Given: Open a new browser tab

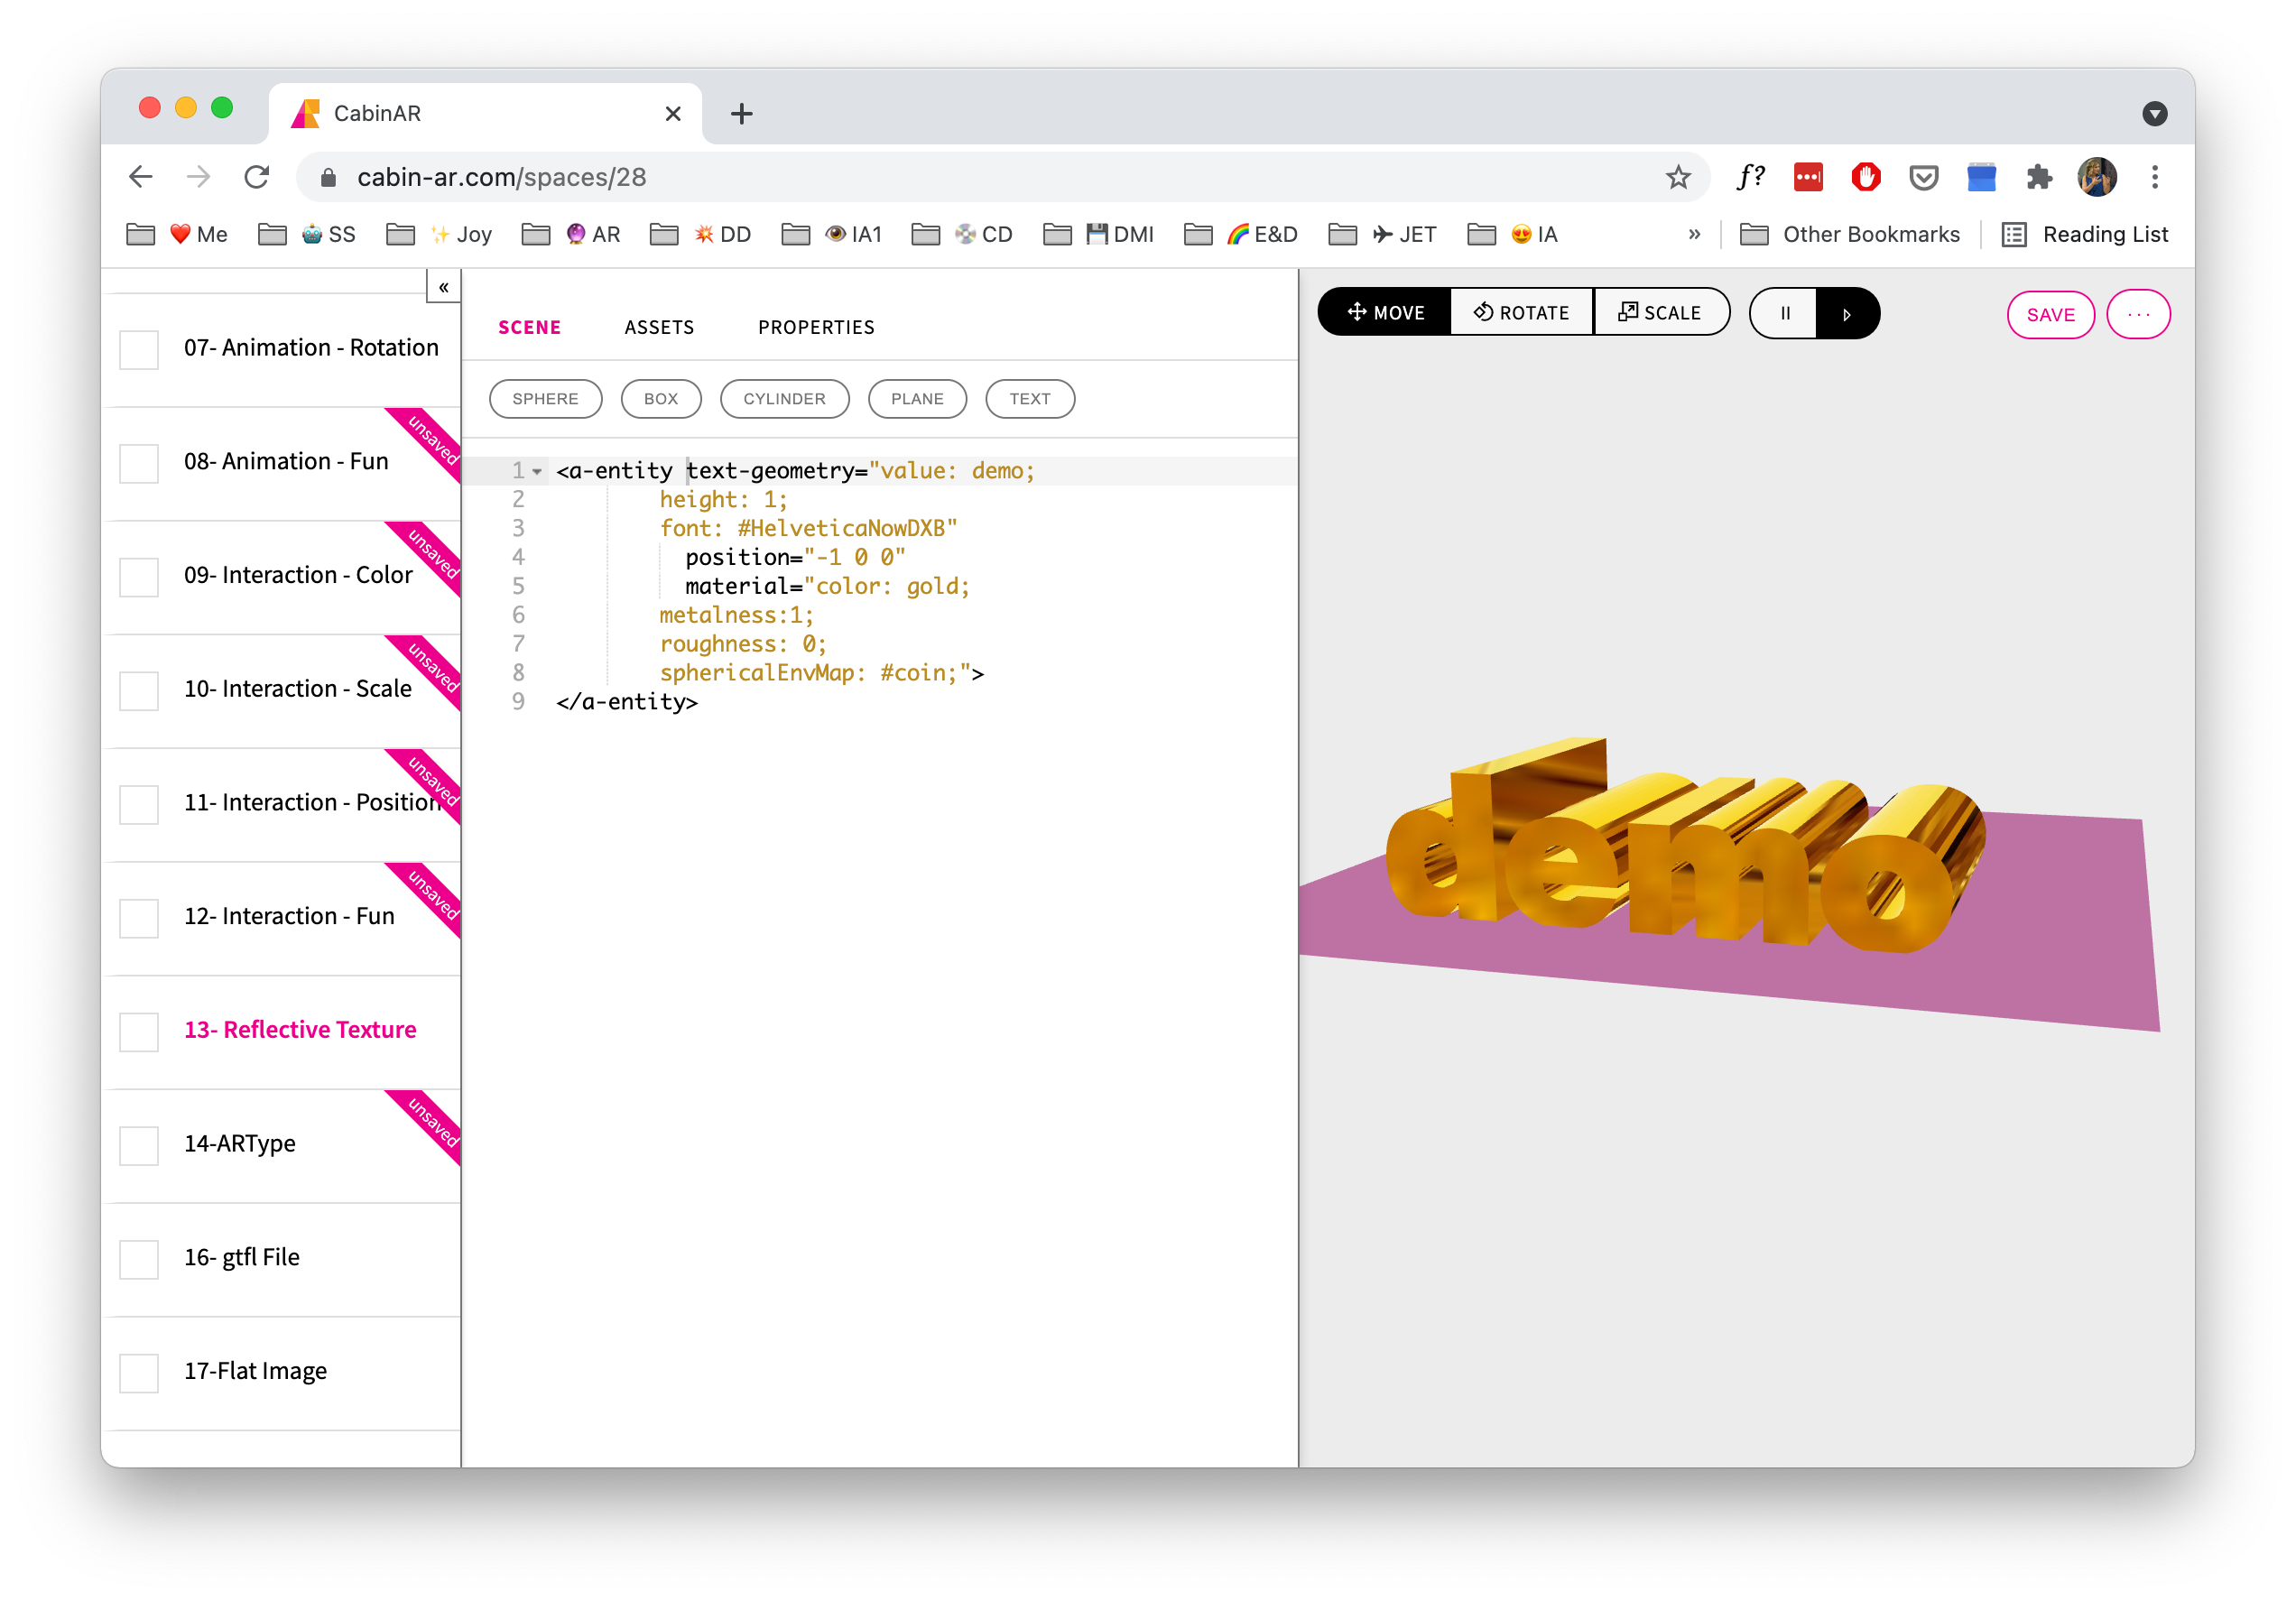Looking at the screenshot, I should (741, 114).
